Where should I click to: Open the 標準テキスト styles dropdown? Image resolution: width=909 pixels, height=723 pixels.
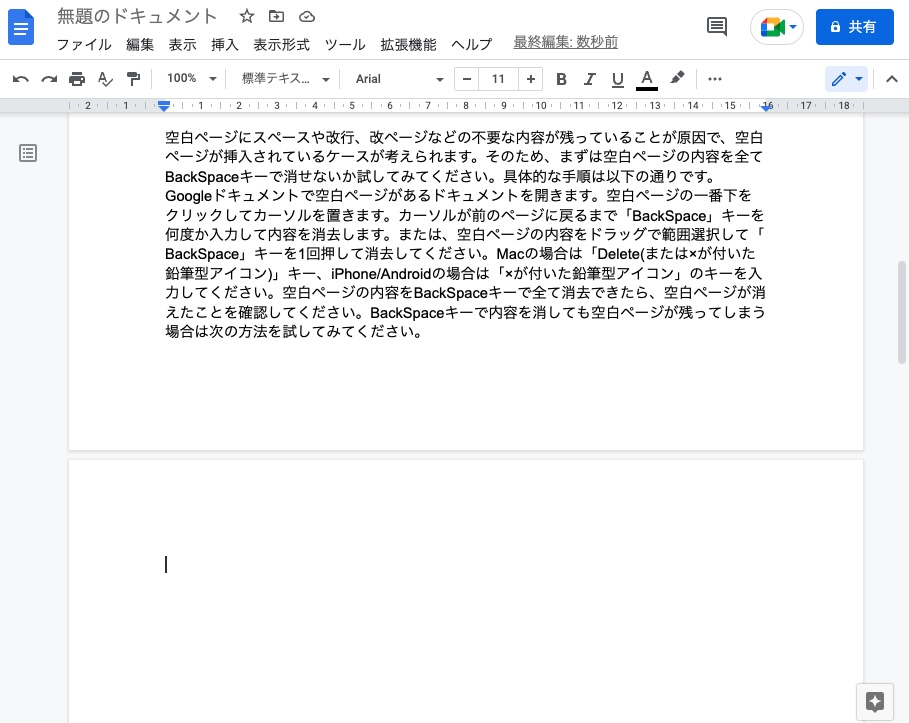tap(283, 78)
